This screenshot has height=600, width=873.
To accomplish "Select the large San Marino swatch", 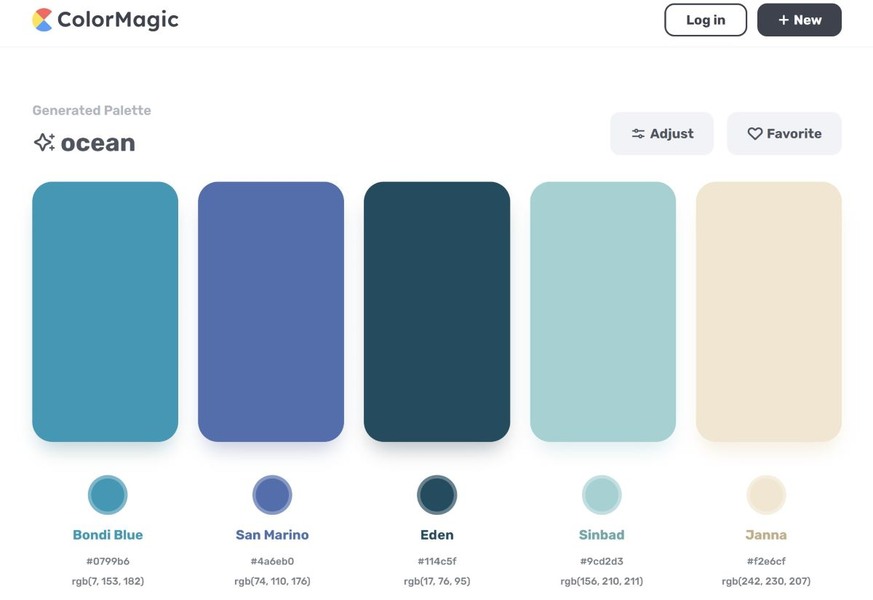I will 271,312.
